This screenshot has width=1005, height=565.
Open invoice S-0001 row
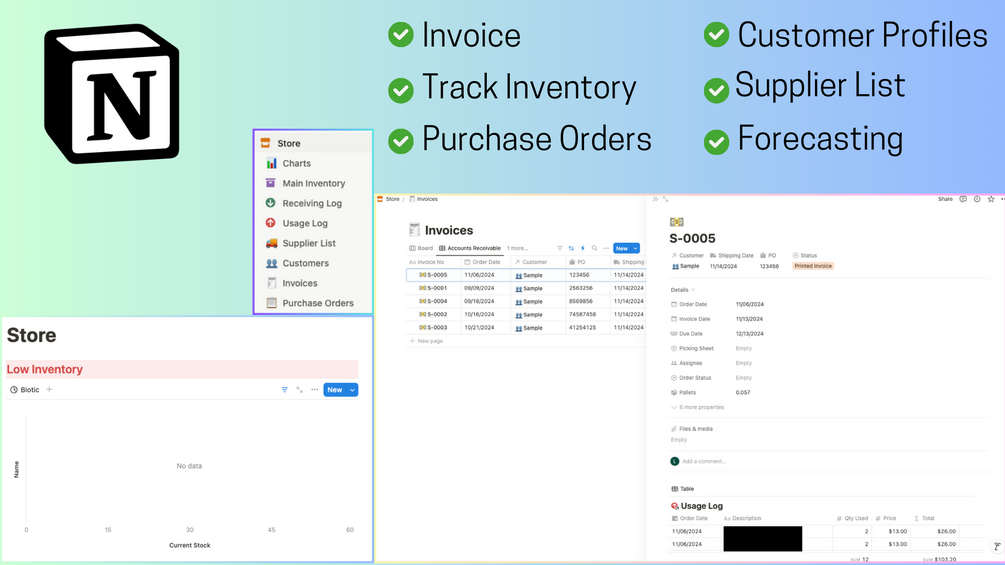point(437,288)
